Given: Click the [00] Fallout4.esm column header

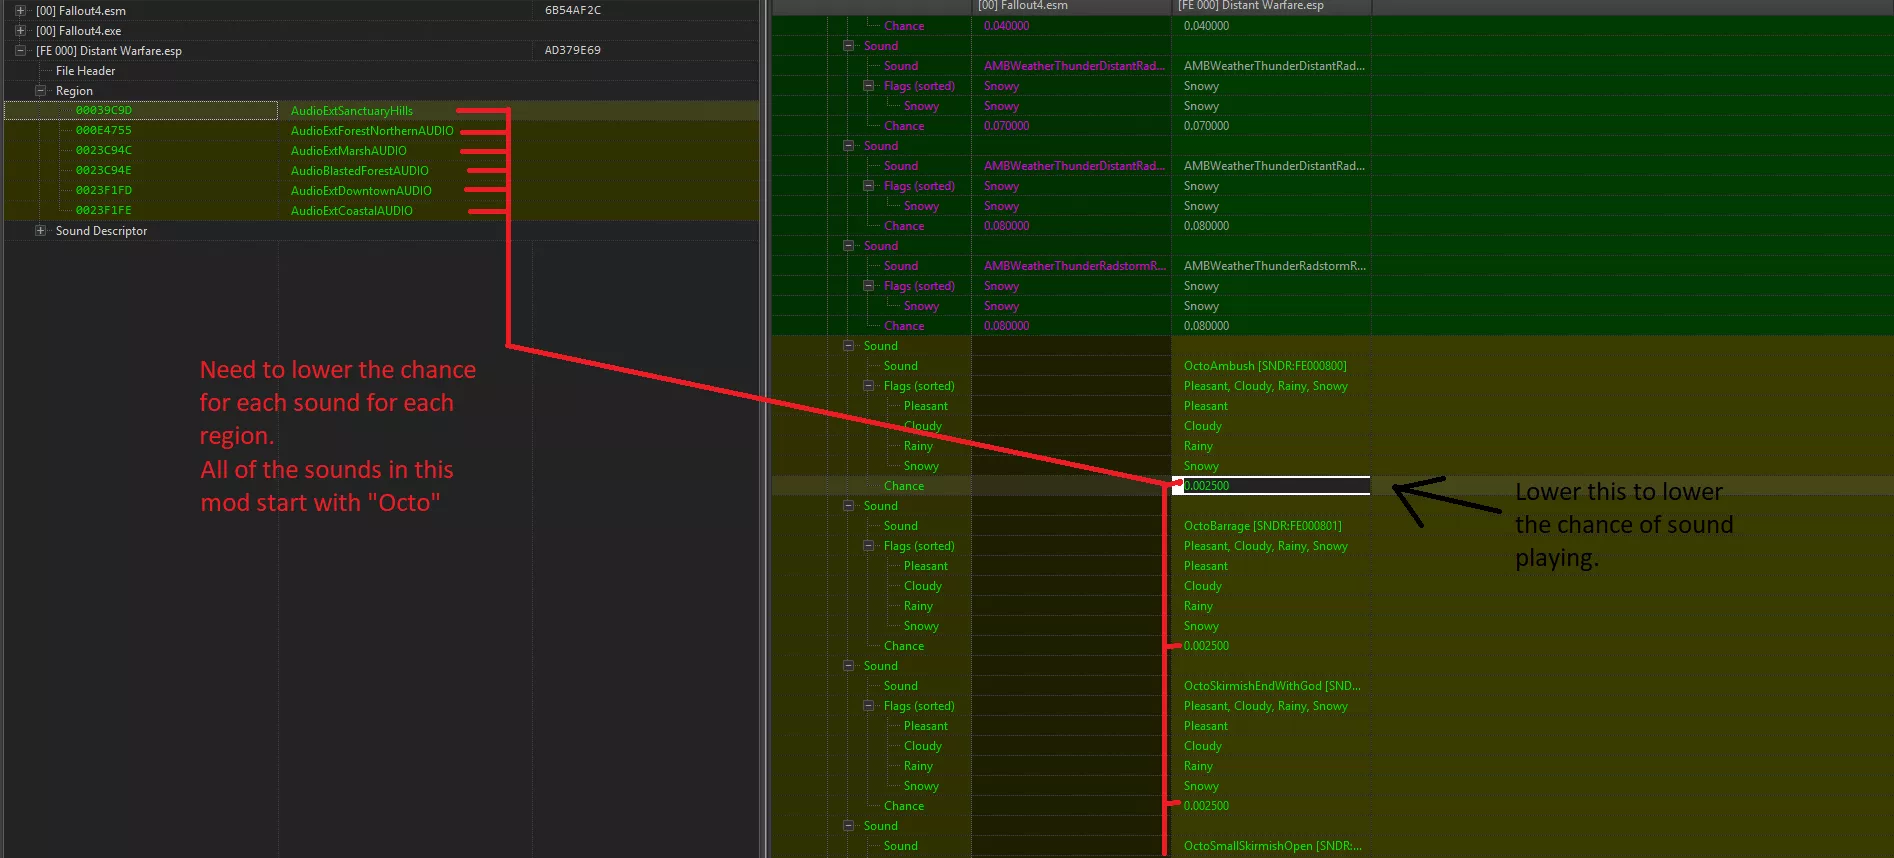Looking at the screenshot, I should [x=1071, y=6].
